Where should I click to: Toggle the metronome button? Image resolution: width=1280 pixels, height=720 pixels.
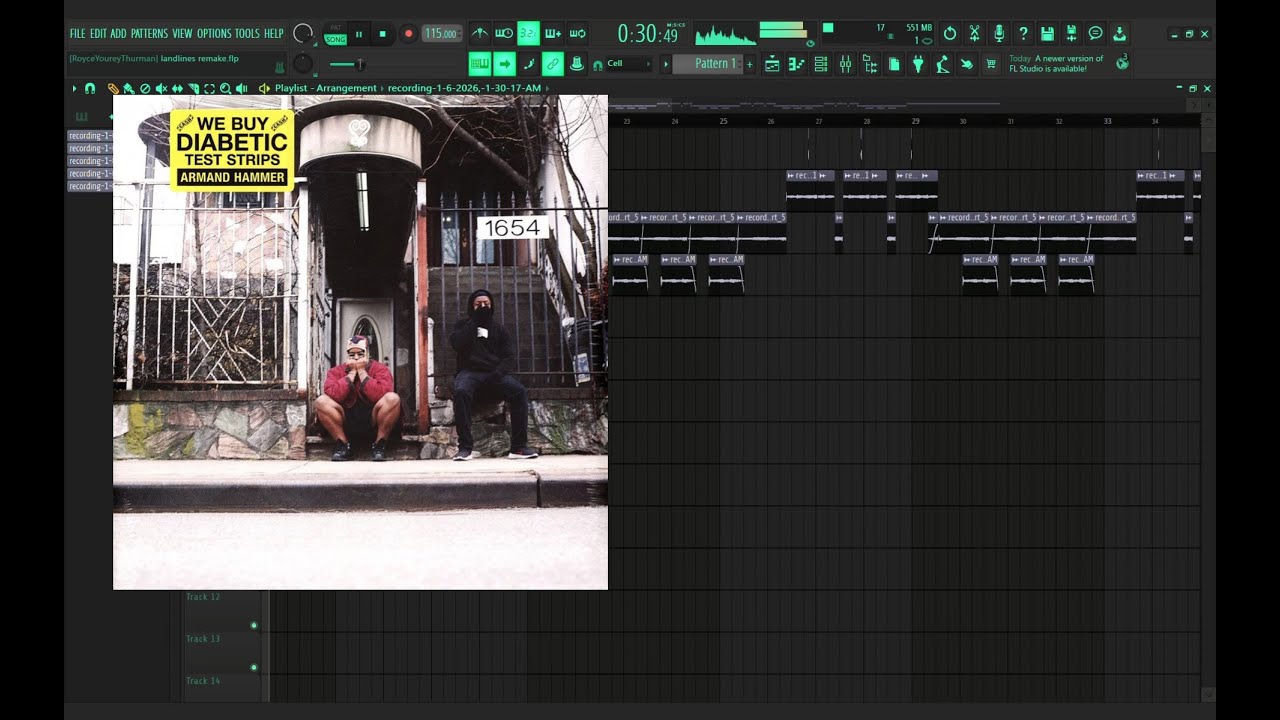(480, 33)
